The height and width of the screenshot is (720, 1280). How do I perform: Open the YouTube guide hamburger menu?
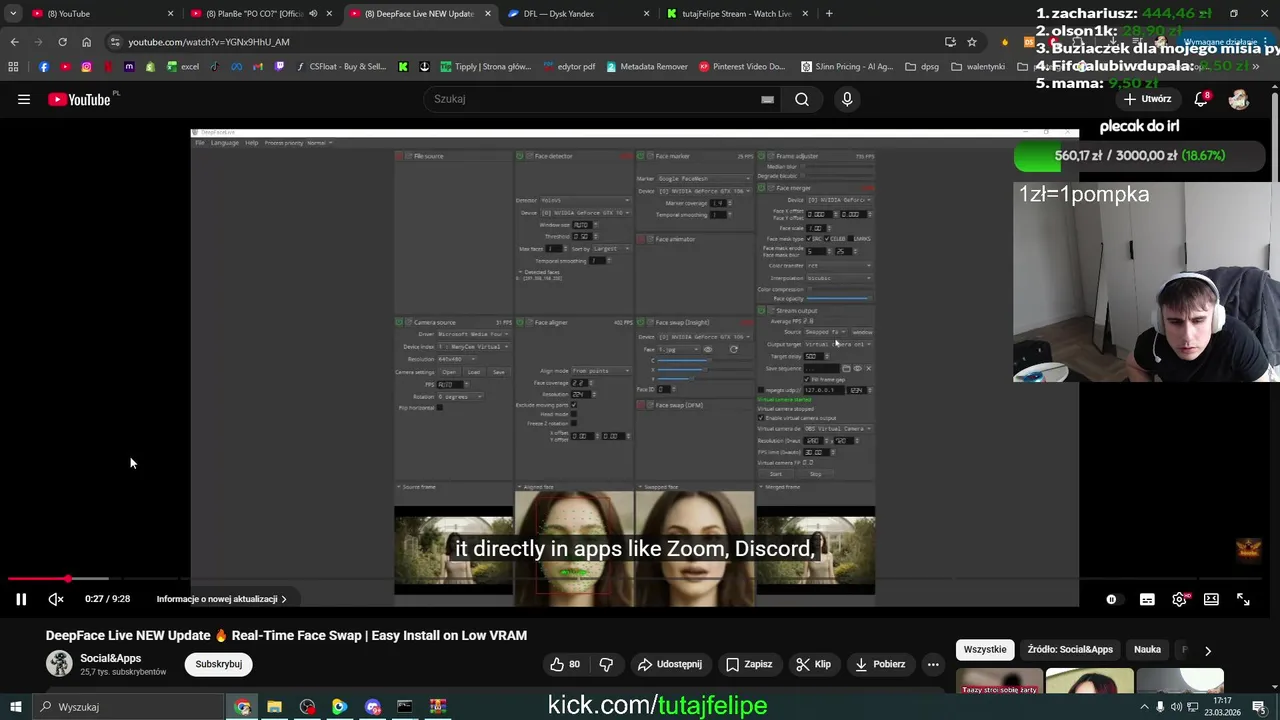(24, 99)
